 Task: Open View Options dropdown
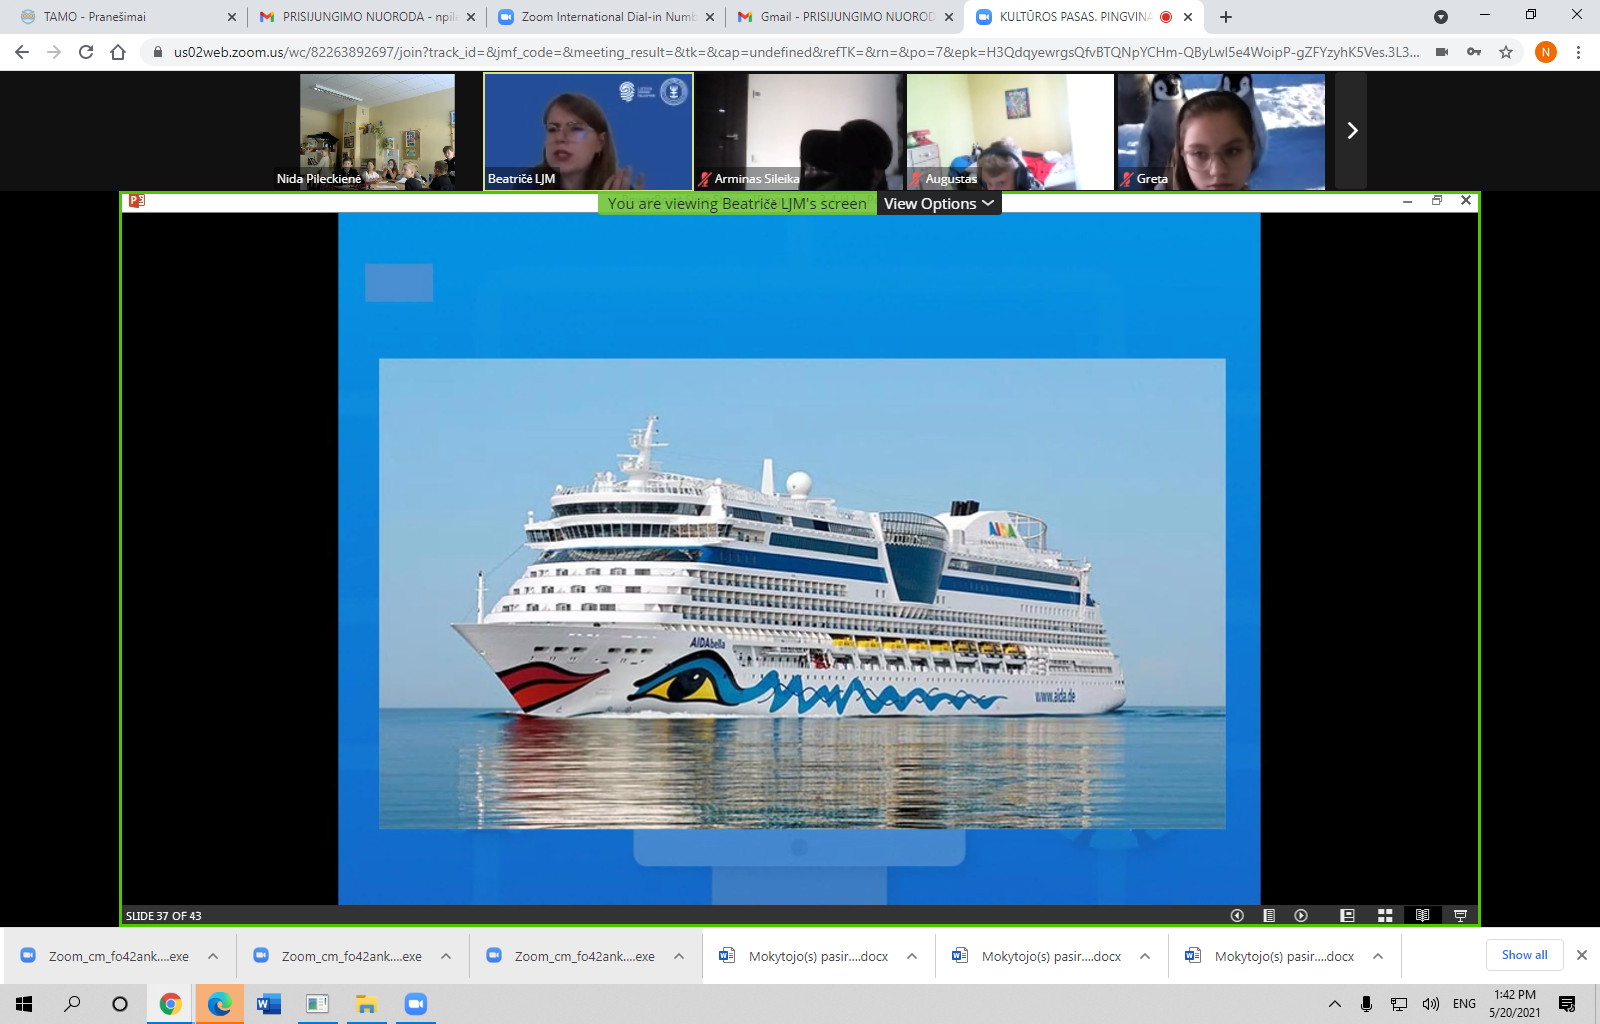point(939,203)
